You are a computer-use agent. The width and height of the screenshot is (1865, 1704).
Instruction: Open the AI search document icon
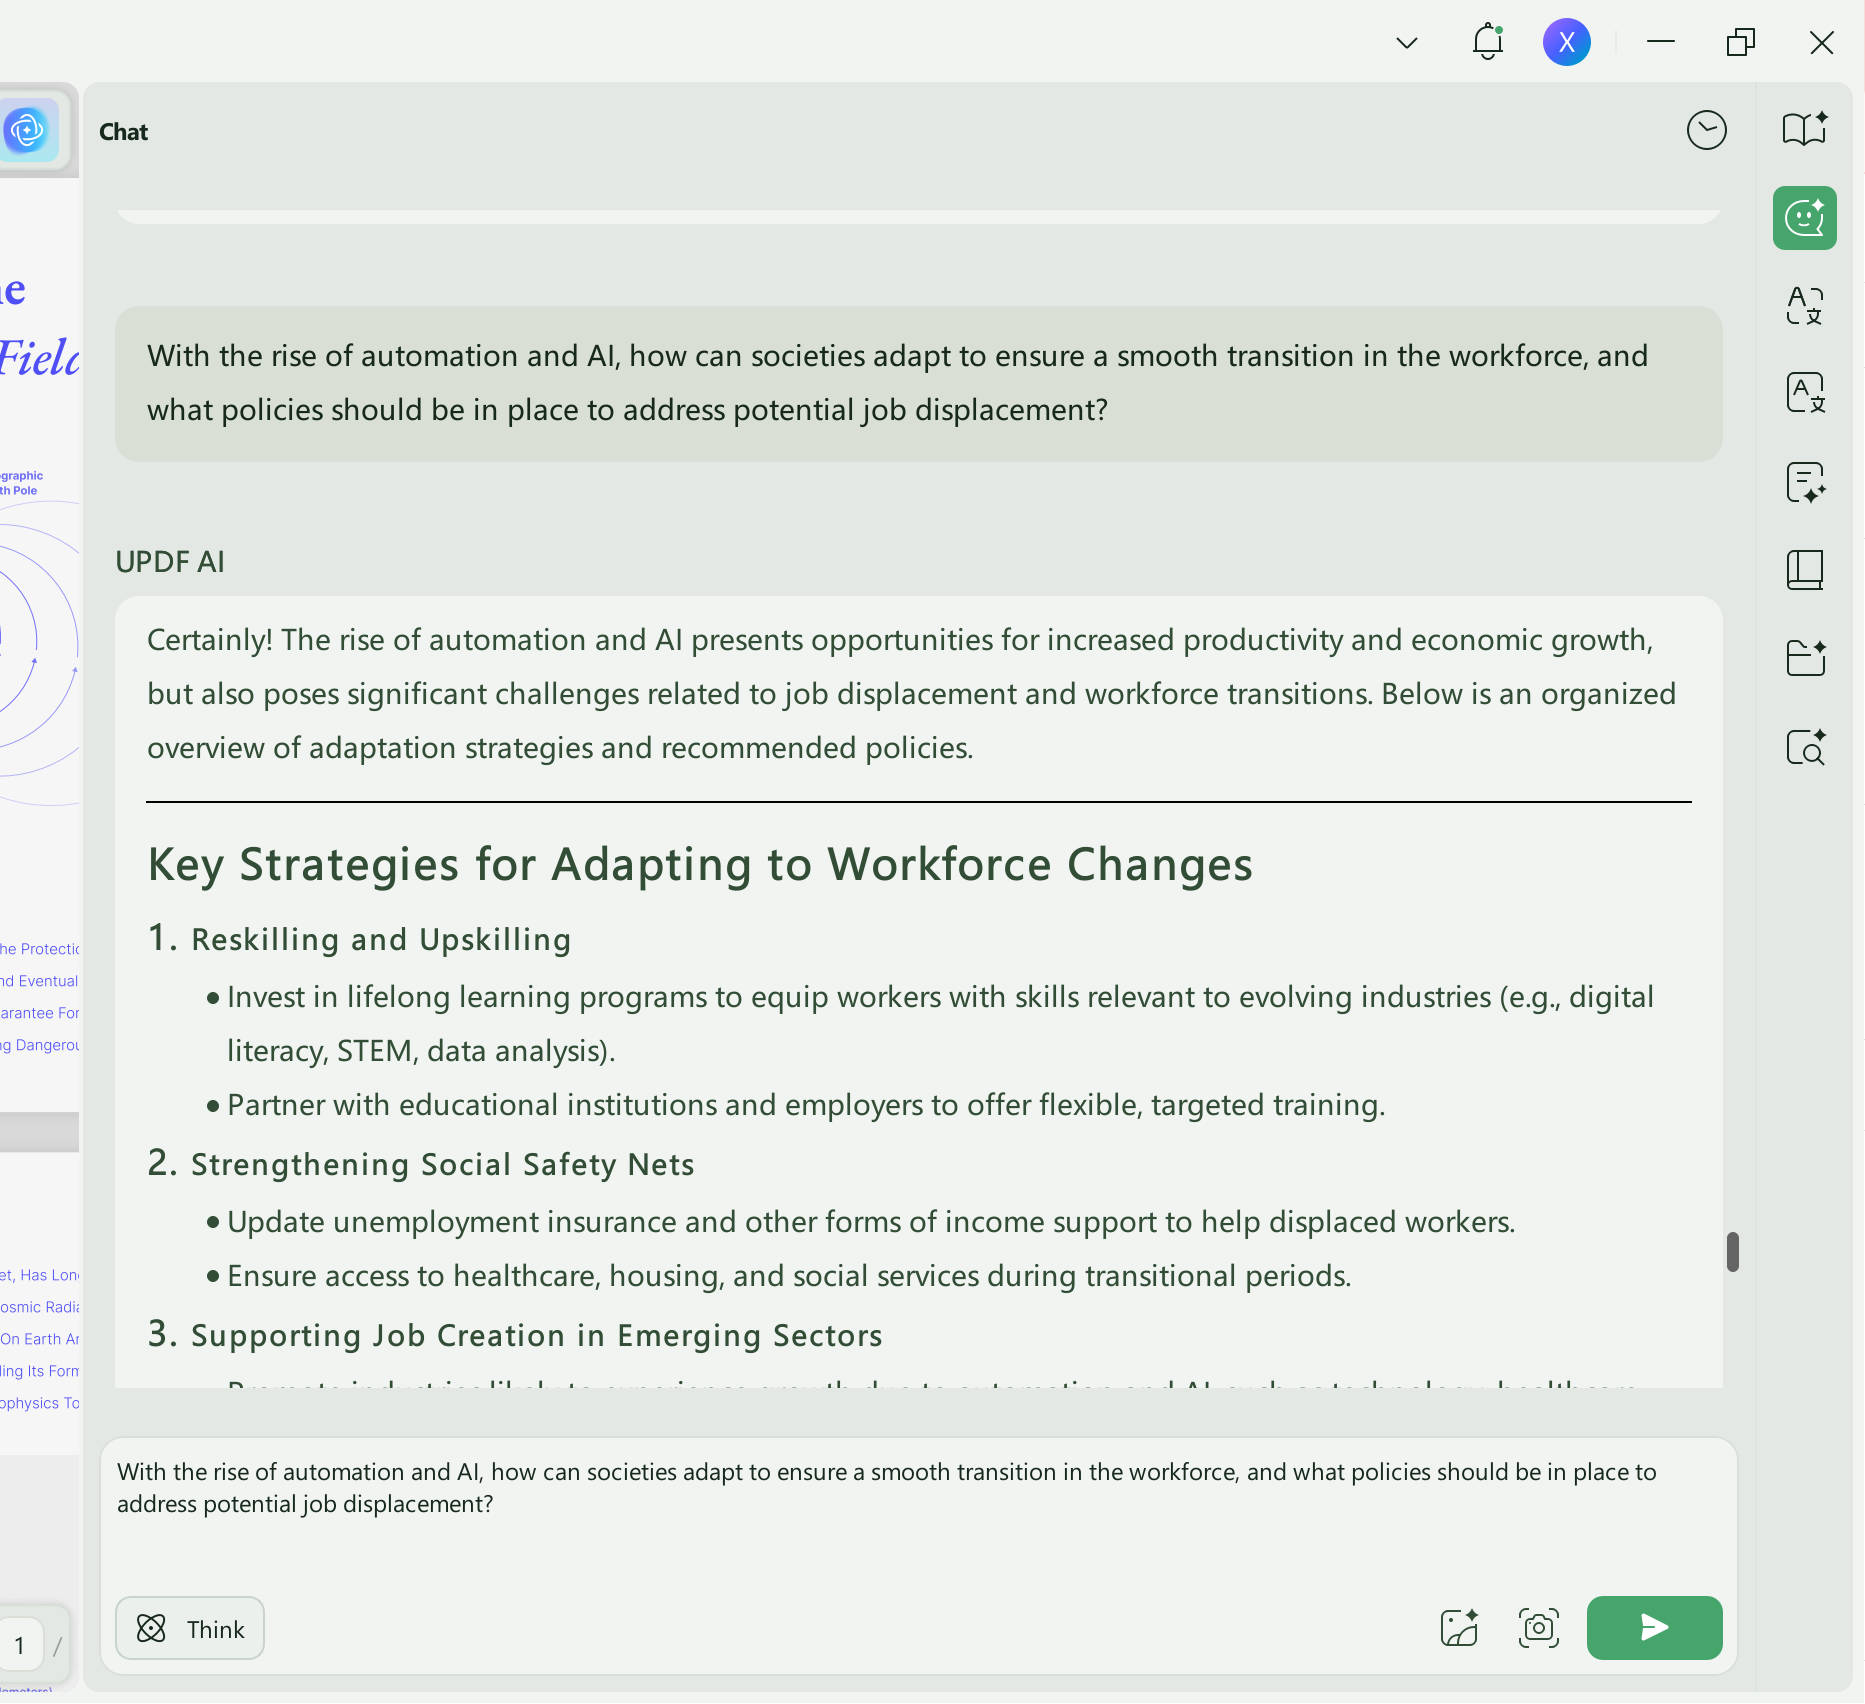pyautogui.click(x=1805, y=746)
